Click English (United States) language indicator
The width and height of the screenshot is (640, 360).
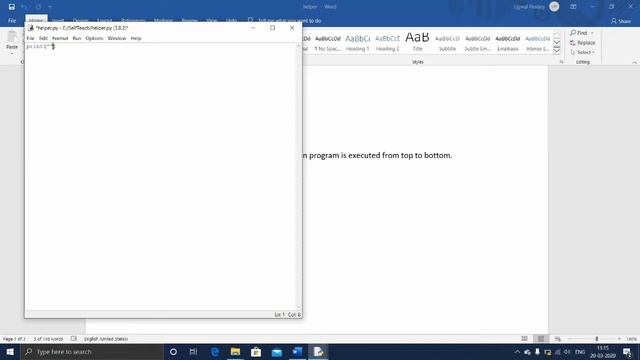tap(106, 339)
